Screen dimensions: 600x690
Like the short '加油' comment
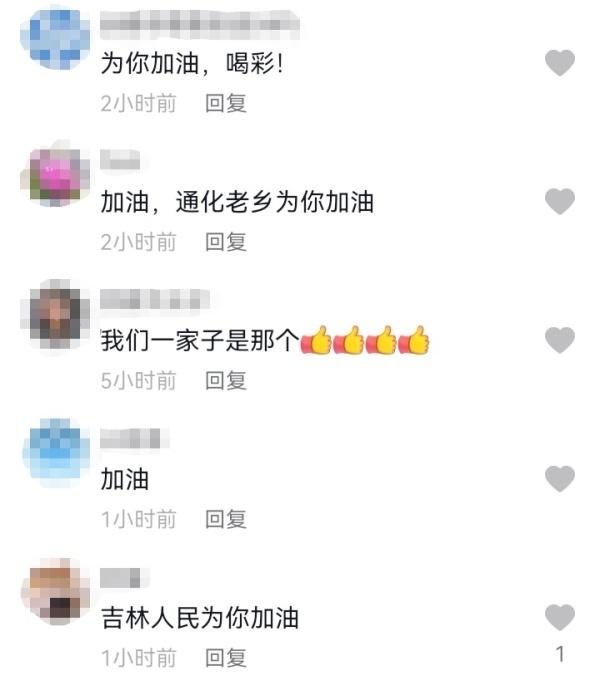point(560,479)
